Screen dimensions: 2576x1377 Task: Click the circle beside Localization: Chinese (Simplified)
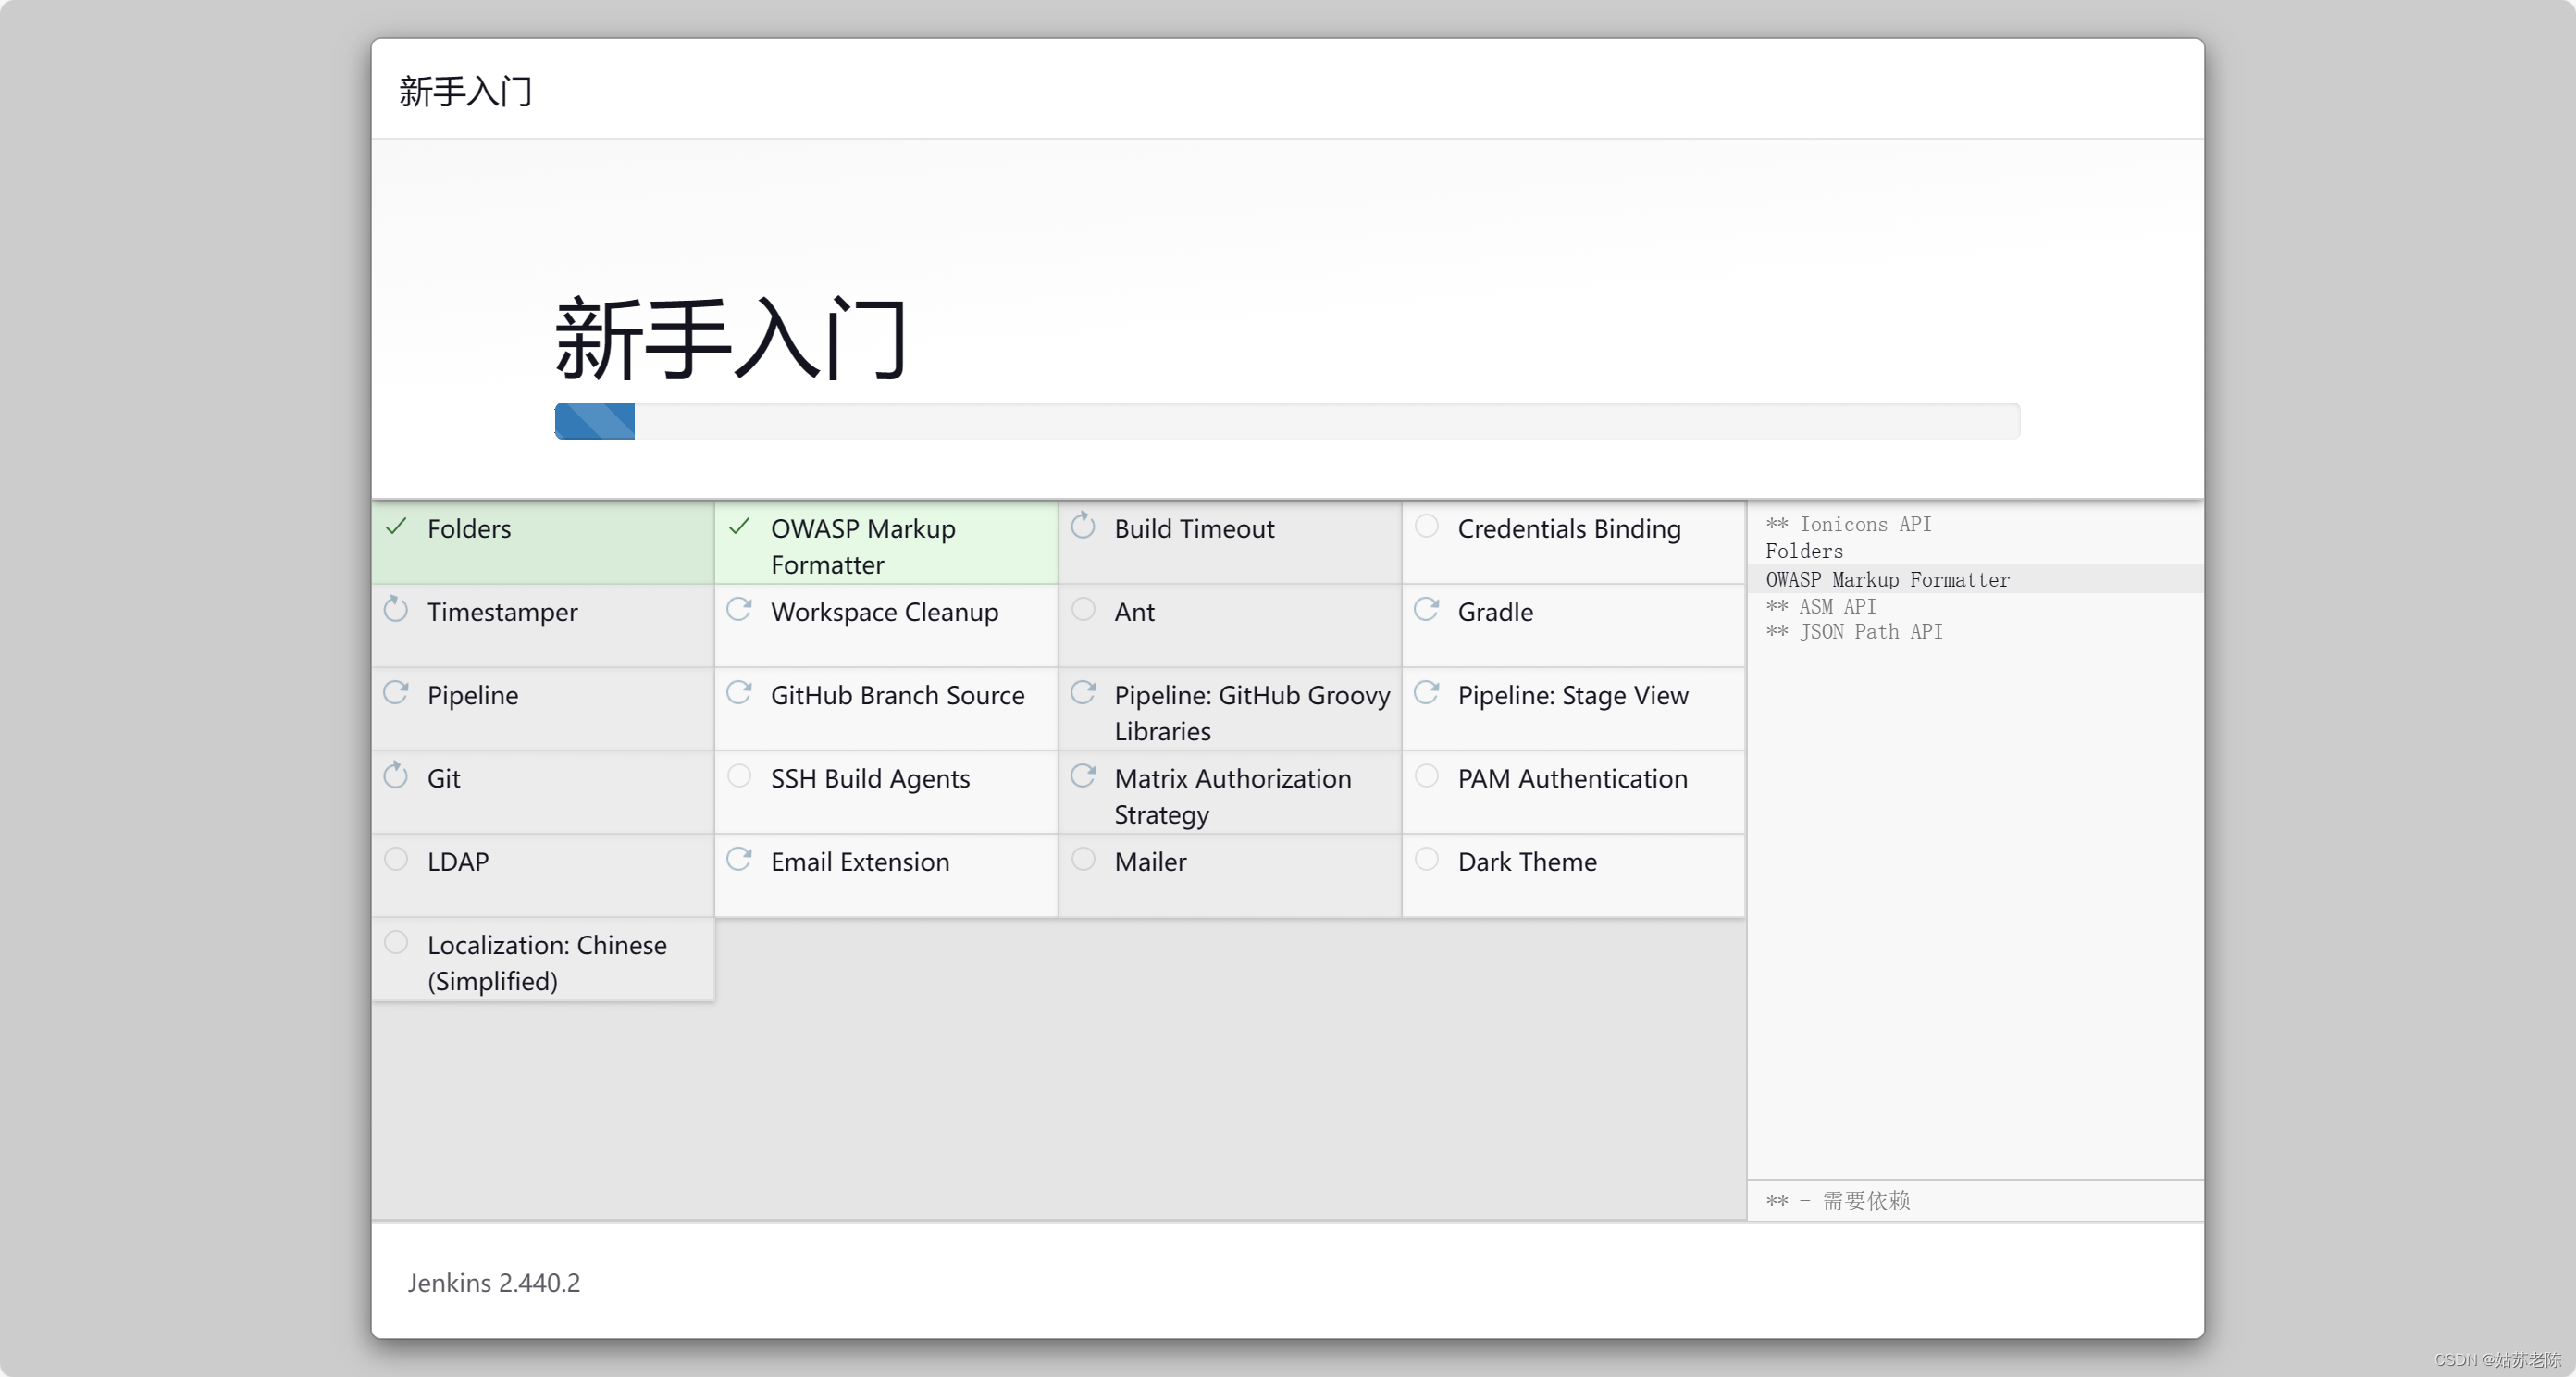396,942
